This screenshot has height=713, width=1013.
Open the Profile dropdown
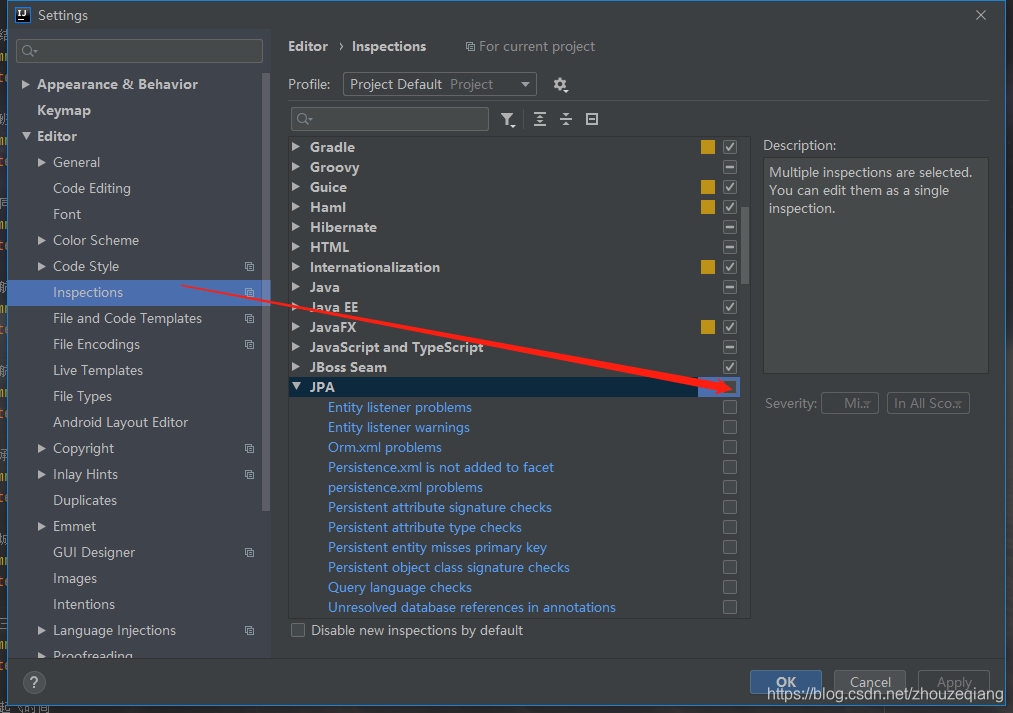[x=440, y=85]
